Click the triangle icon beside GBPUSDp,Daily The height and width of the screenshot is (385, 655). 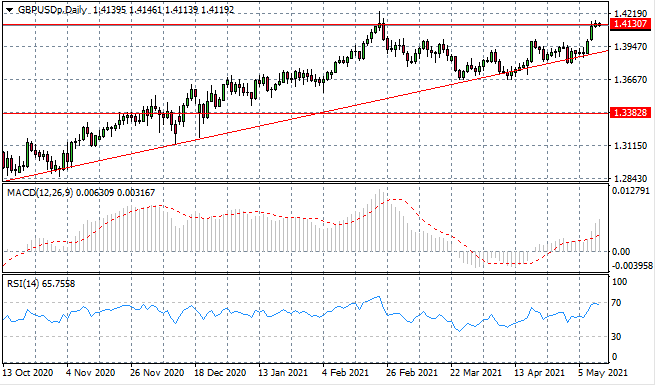tap(10, 10)
